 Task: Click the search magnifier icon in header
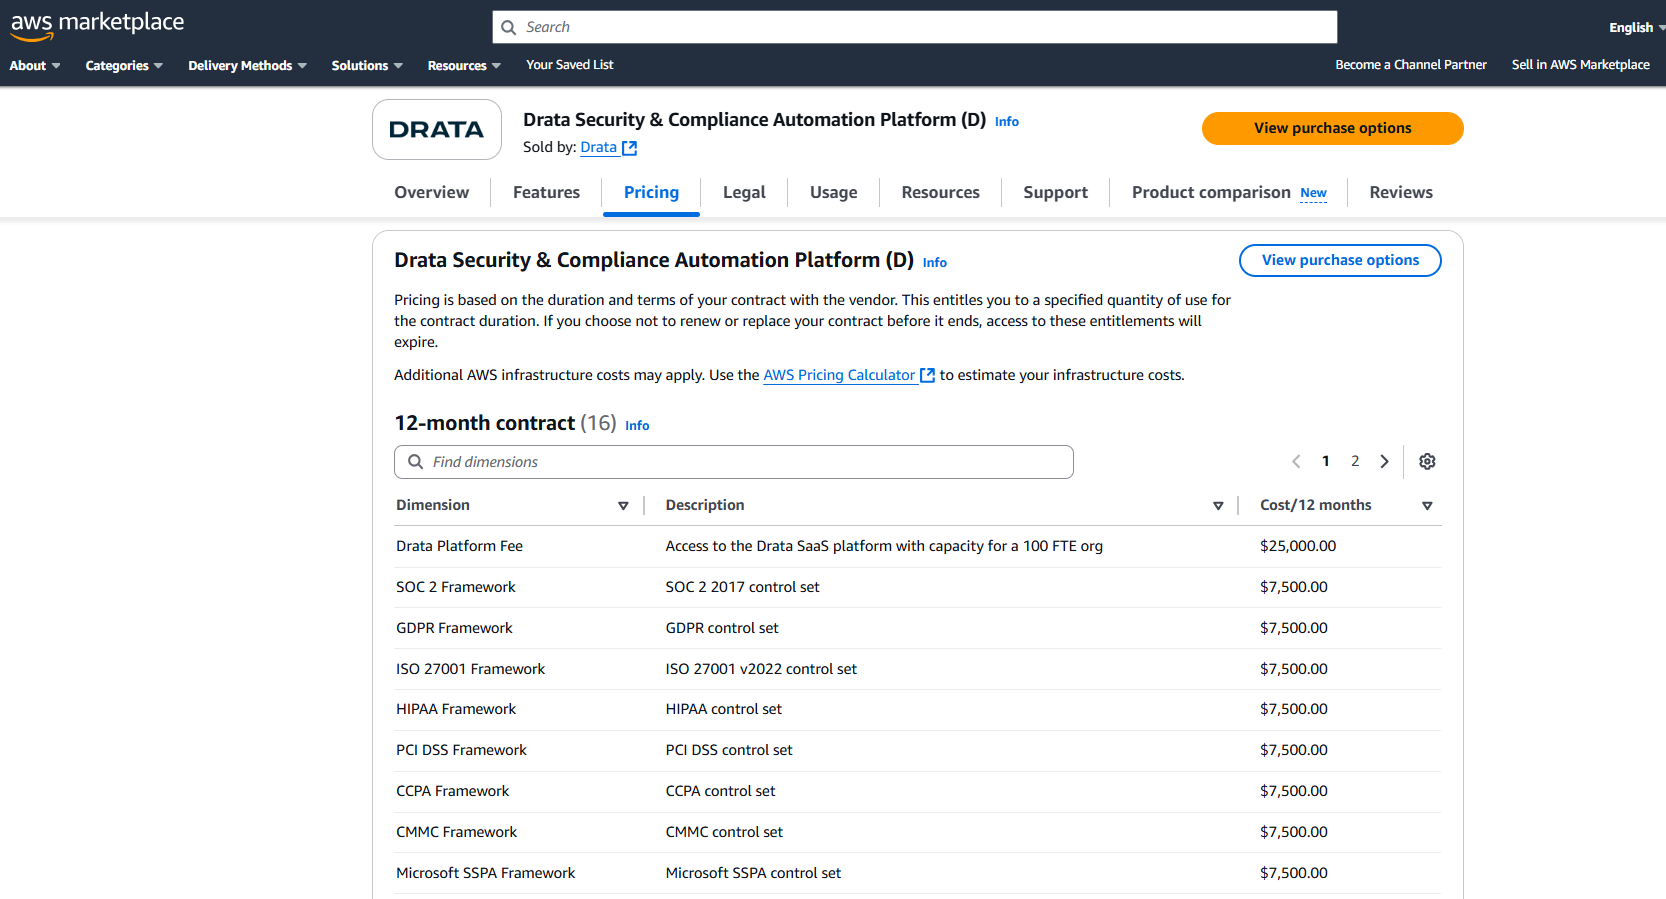pos(509,28)
